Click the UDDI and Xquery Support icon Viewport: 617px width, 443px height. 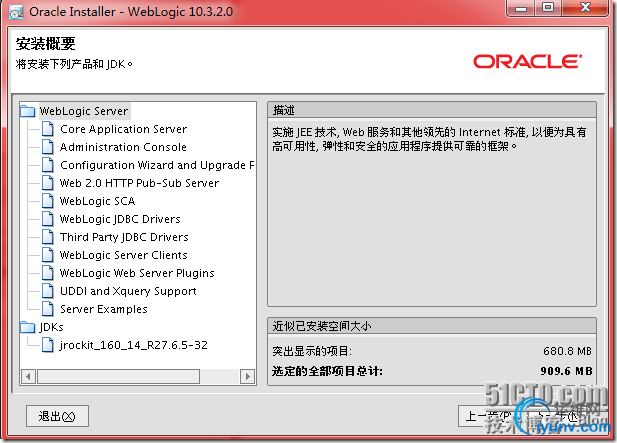[x=48, y=291]
